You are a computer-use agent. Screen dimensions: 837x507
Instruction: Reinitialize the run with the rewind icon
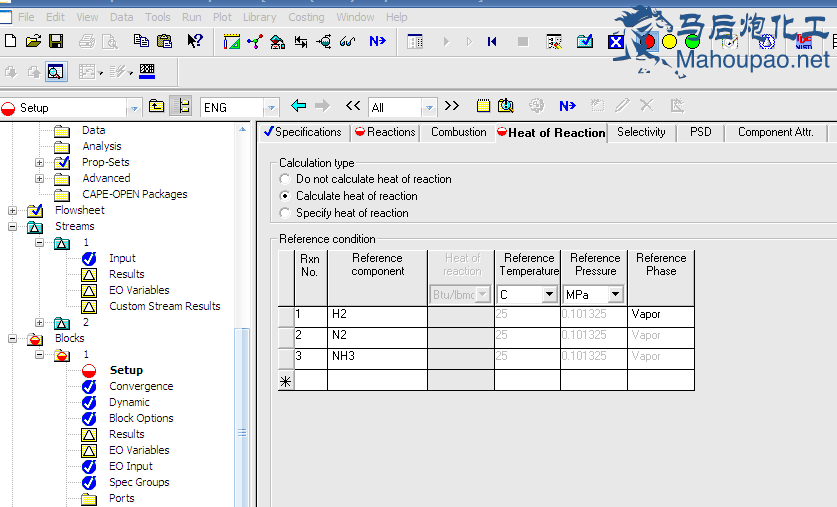[492, 42]
